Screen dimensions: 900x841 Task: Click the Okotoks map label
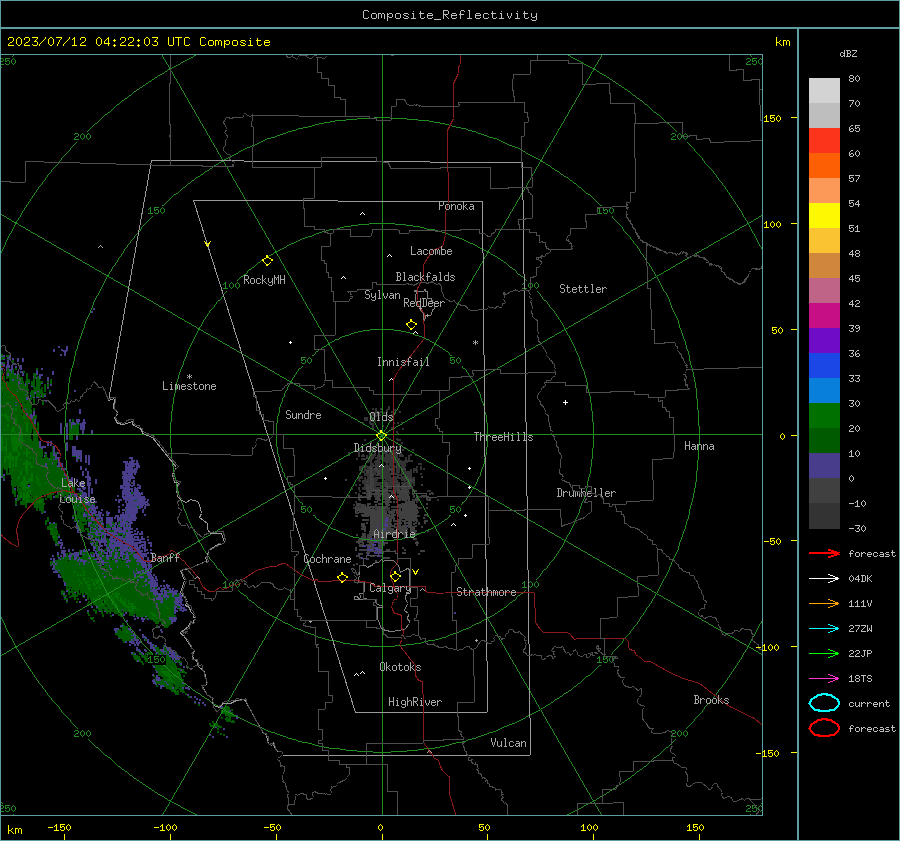pos(400,667)
